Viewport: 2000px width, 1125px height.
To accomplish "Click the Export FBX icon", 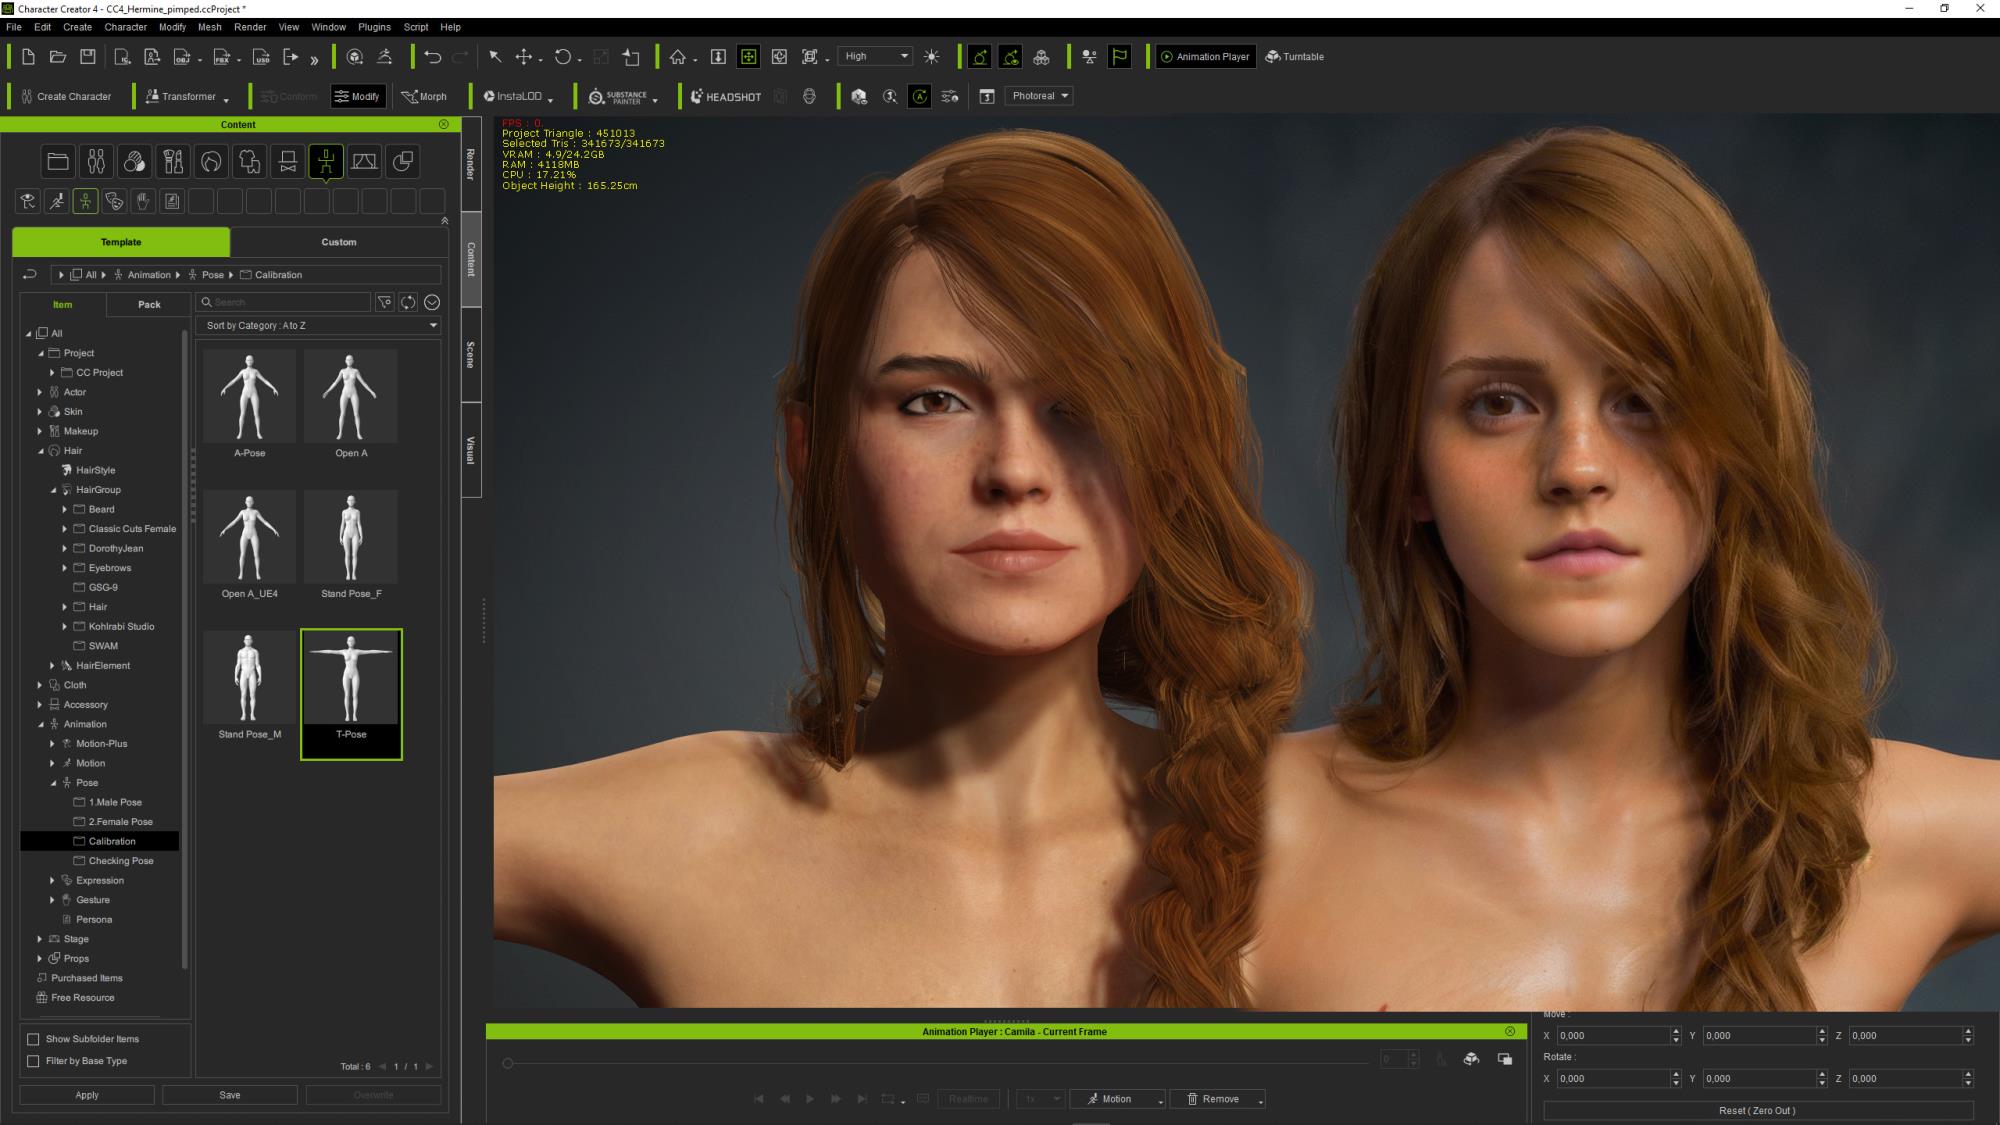I will (x=222, y=57).
